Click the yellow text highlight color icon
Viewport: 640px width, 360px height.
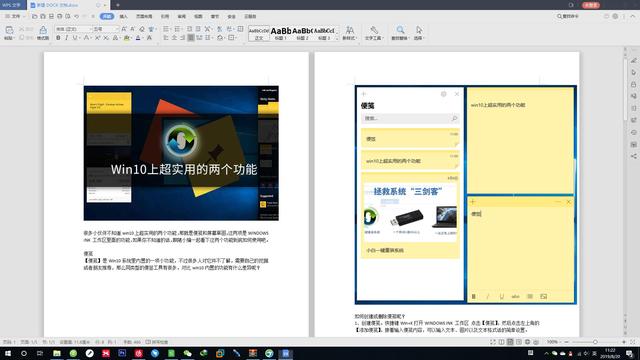pos(127,38)
